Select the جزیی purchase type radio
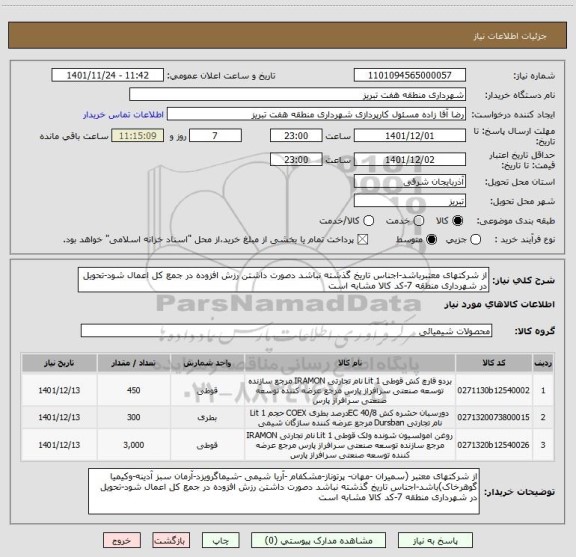The height and width of the screenshot is (557, 576). 475,240
